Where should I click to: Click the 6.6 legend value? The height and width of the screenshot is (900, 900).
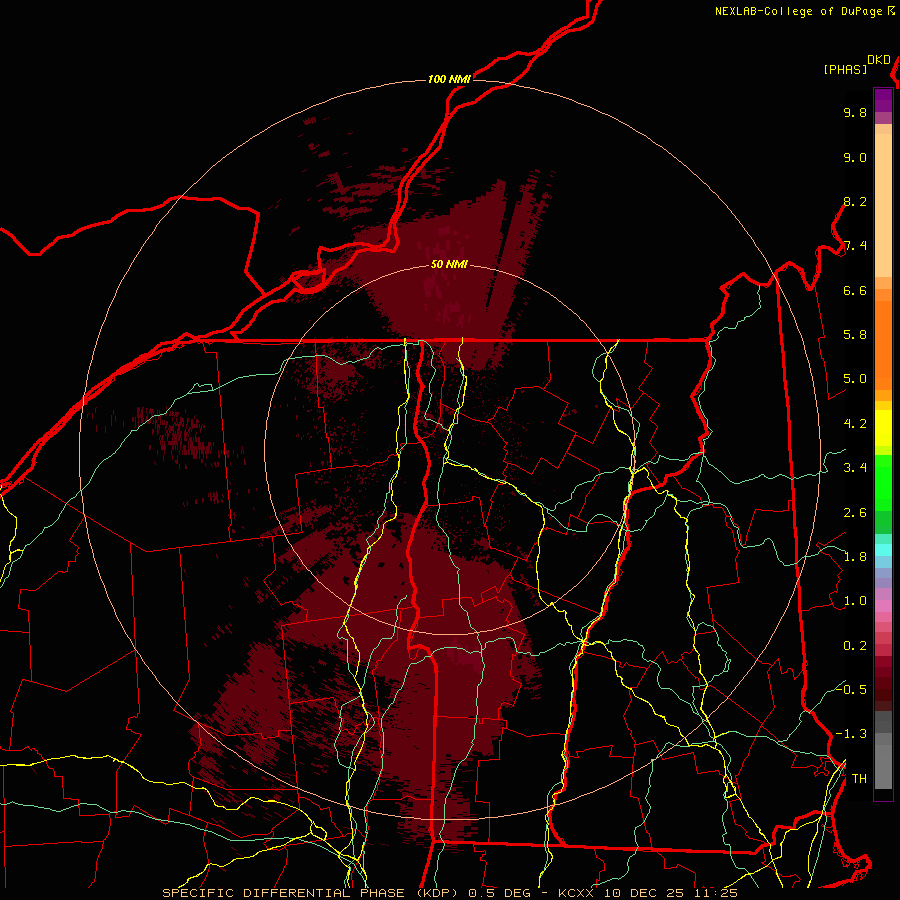[855, 290]
